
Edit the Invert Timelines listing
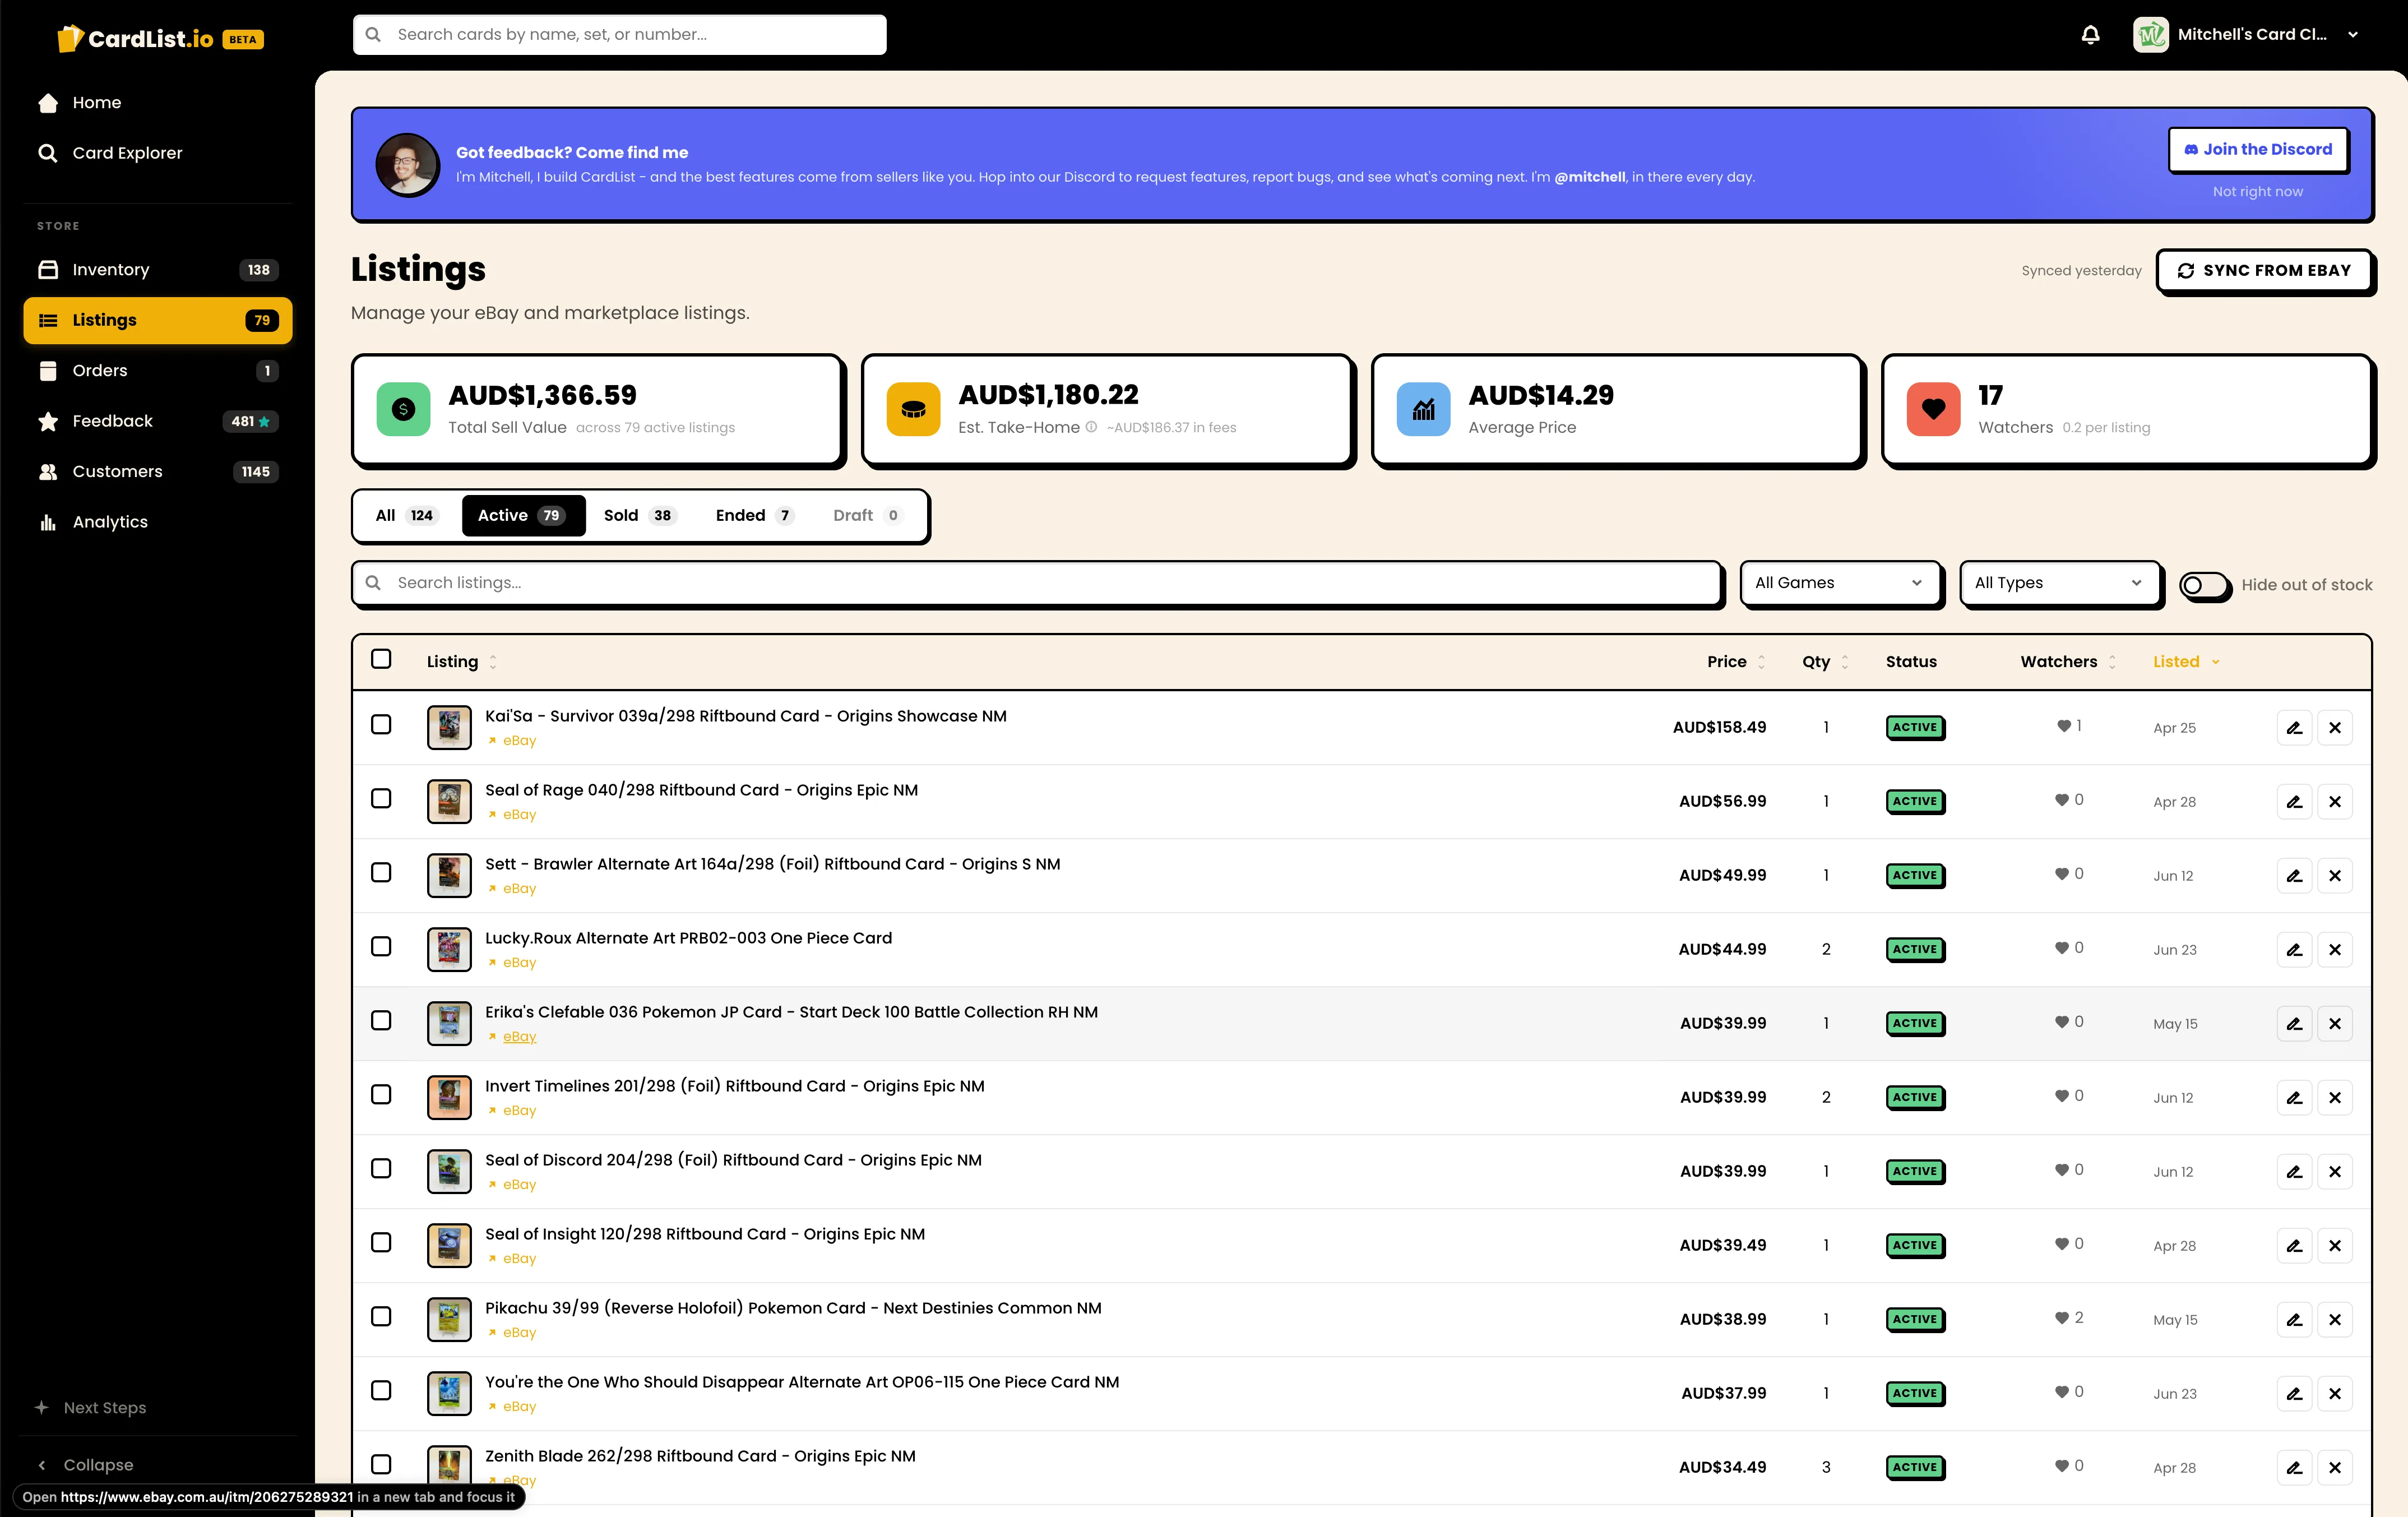pos(2294,1098)
